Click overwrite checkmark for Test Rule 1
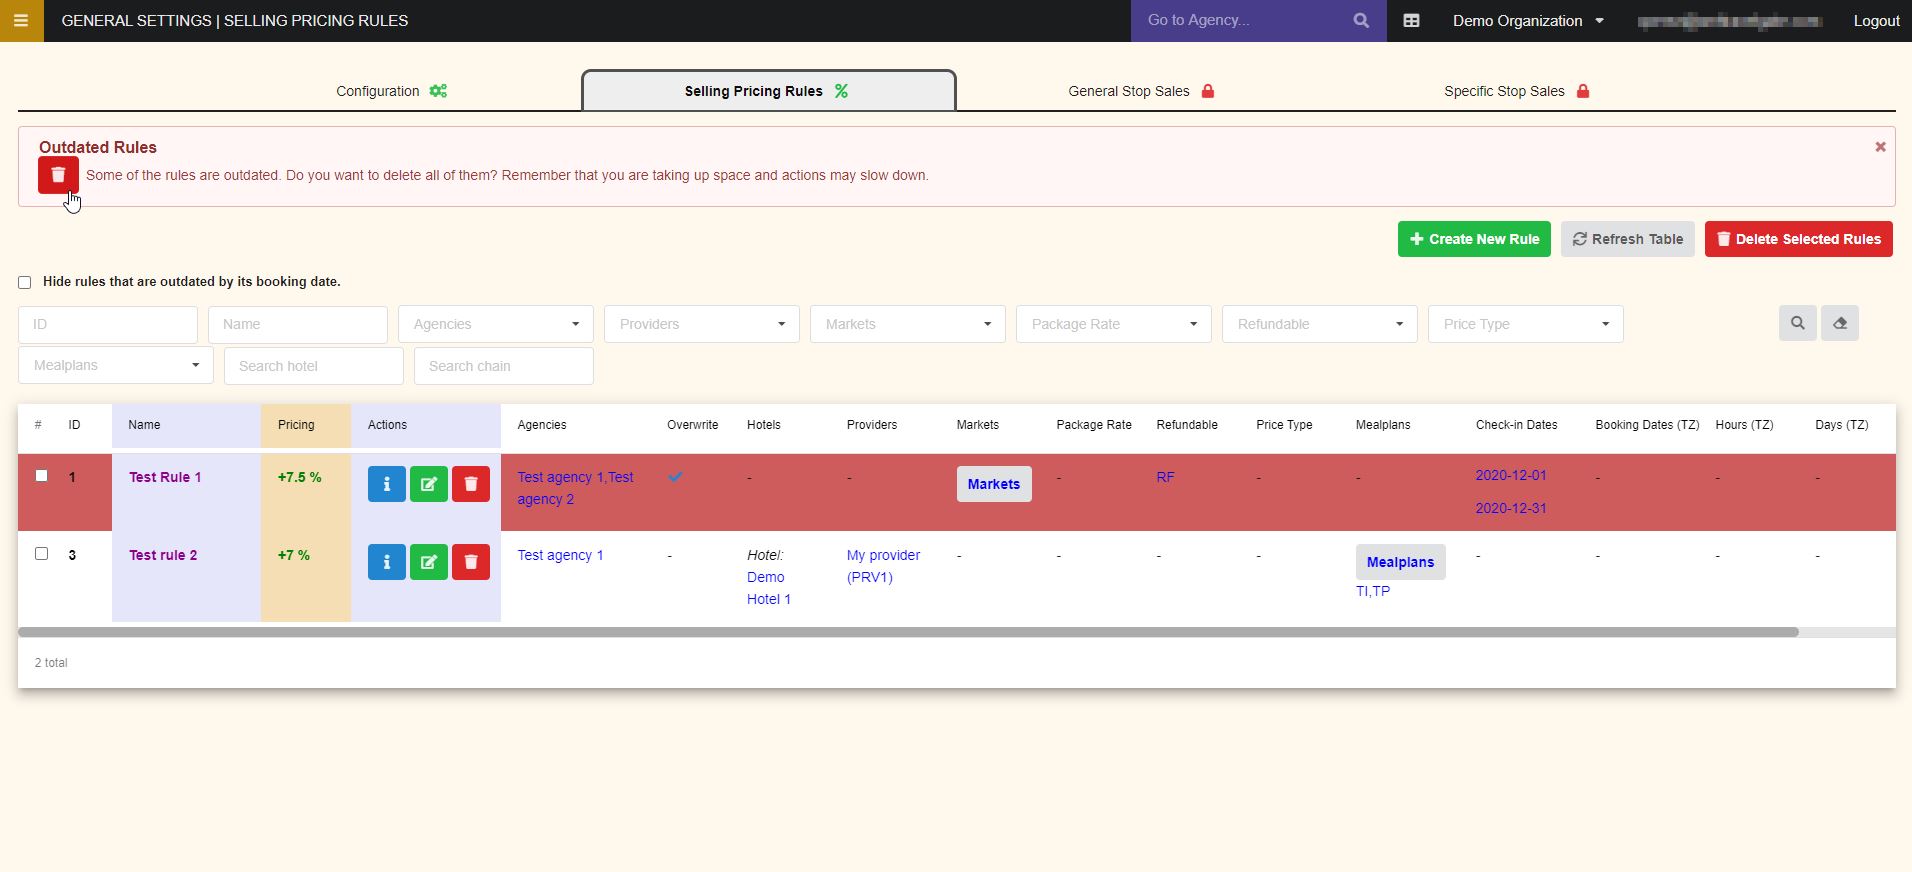This screenshot has height=872, width=1912. [676, 477]
